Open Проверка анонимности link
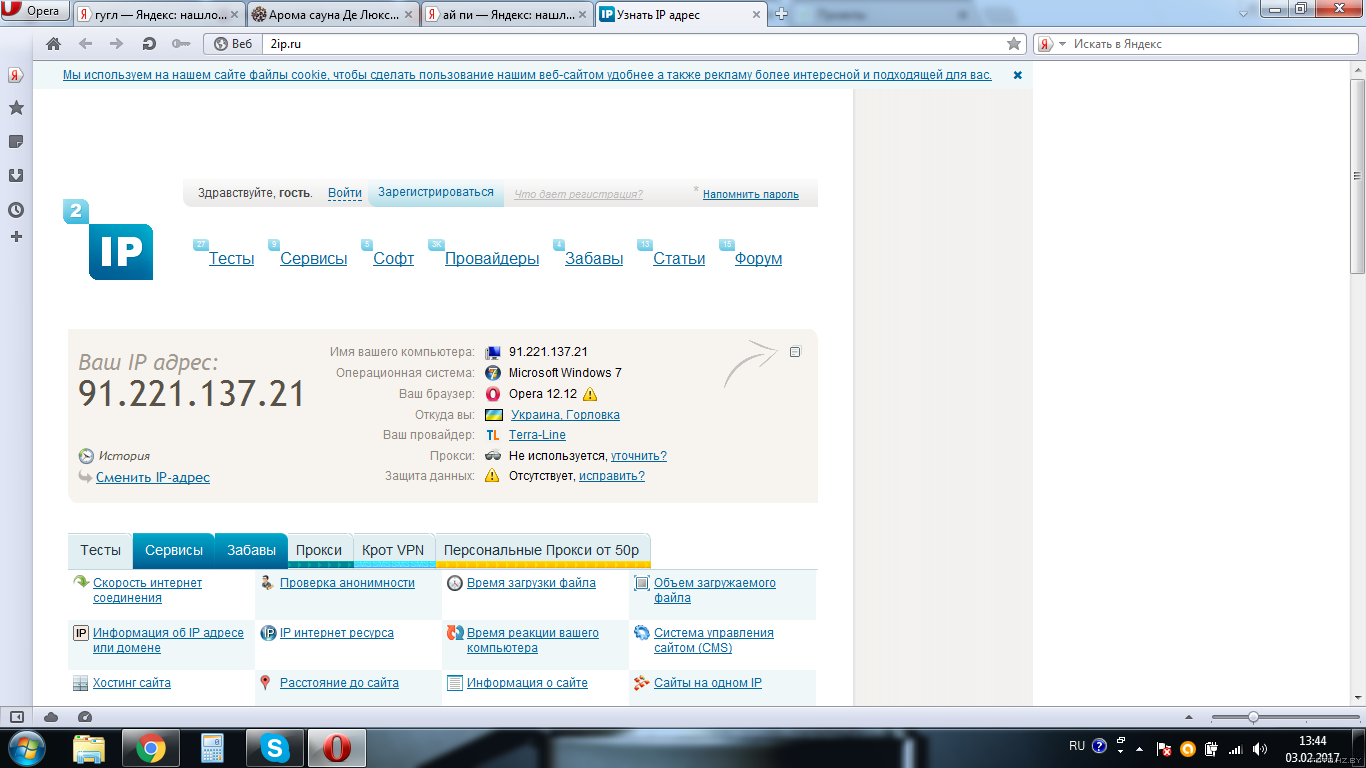The width and height of the screenshot is (1366, 768). coord(347,583)
